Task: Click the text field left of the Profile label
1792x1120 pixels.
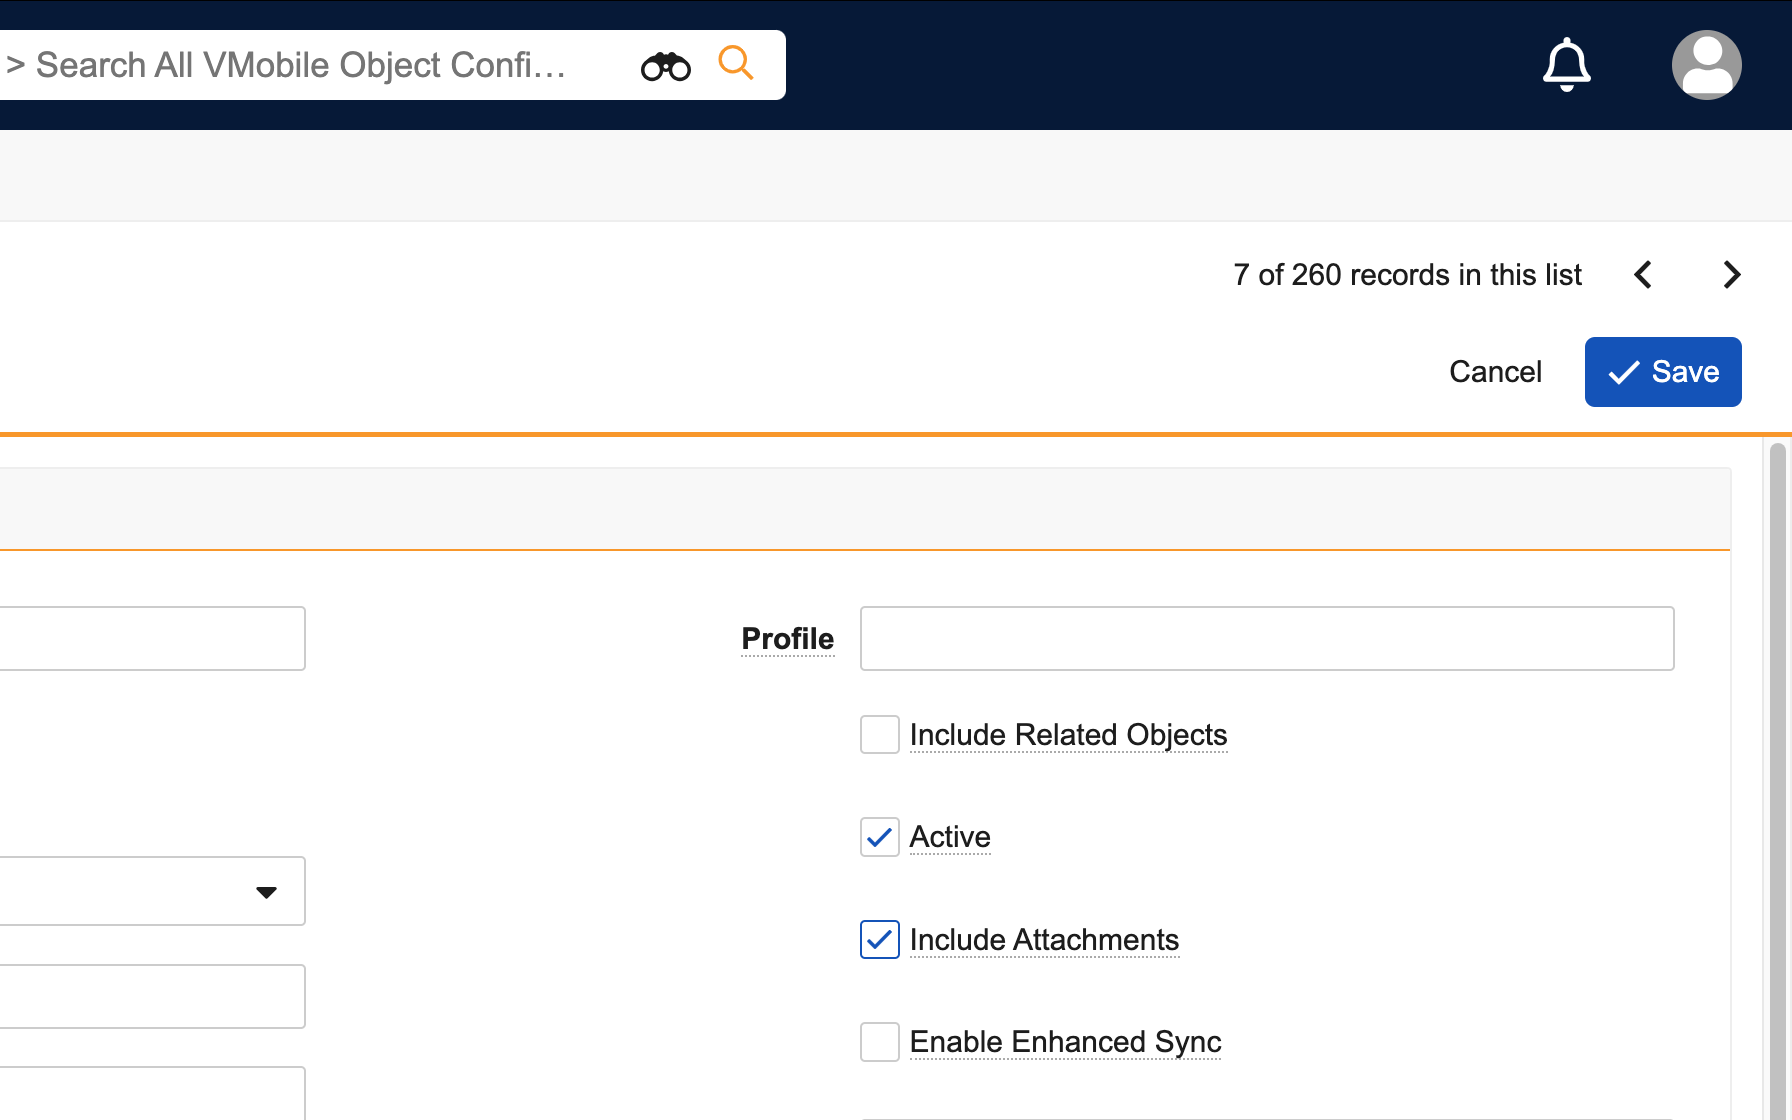Action: click(x=150, y=639)
